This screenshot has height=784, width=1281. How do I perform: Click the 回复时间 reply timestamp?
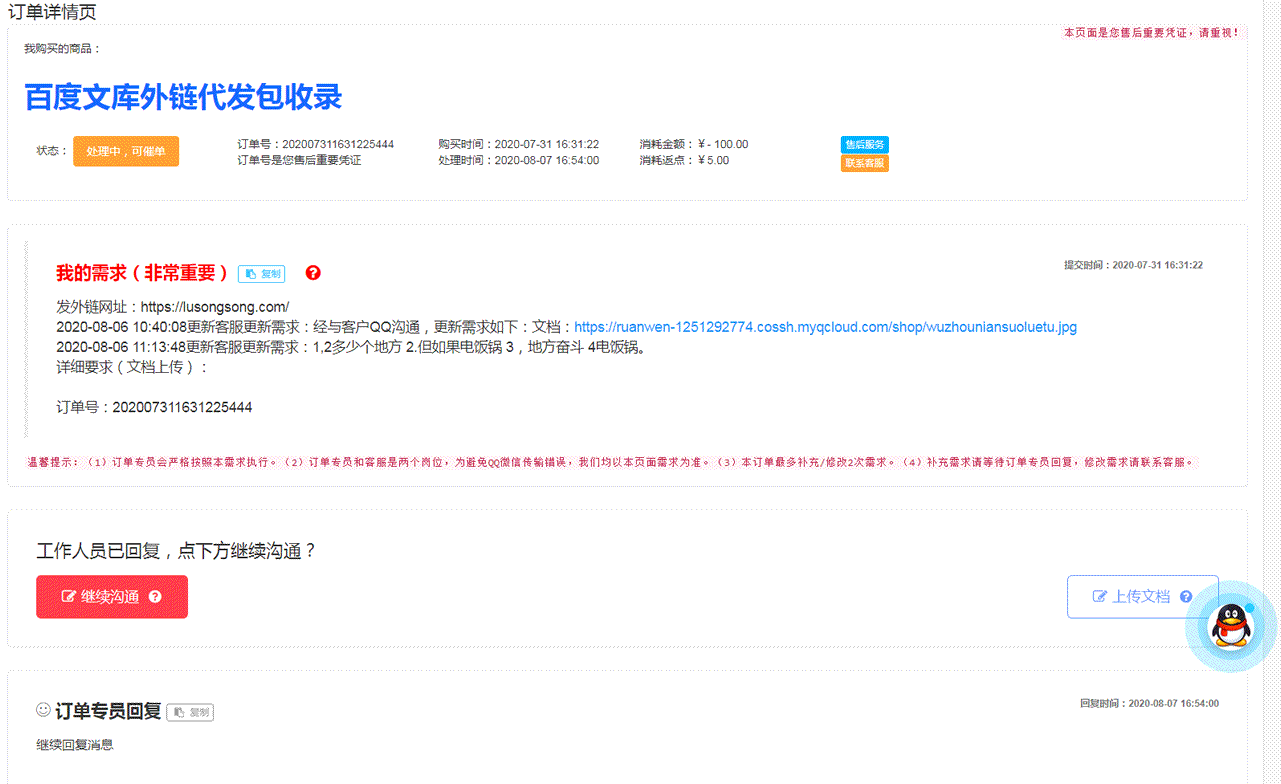point(1149,703)
